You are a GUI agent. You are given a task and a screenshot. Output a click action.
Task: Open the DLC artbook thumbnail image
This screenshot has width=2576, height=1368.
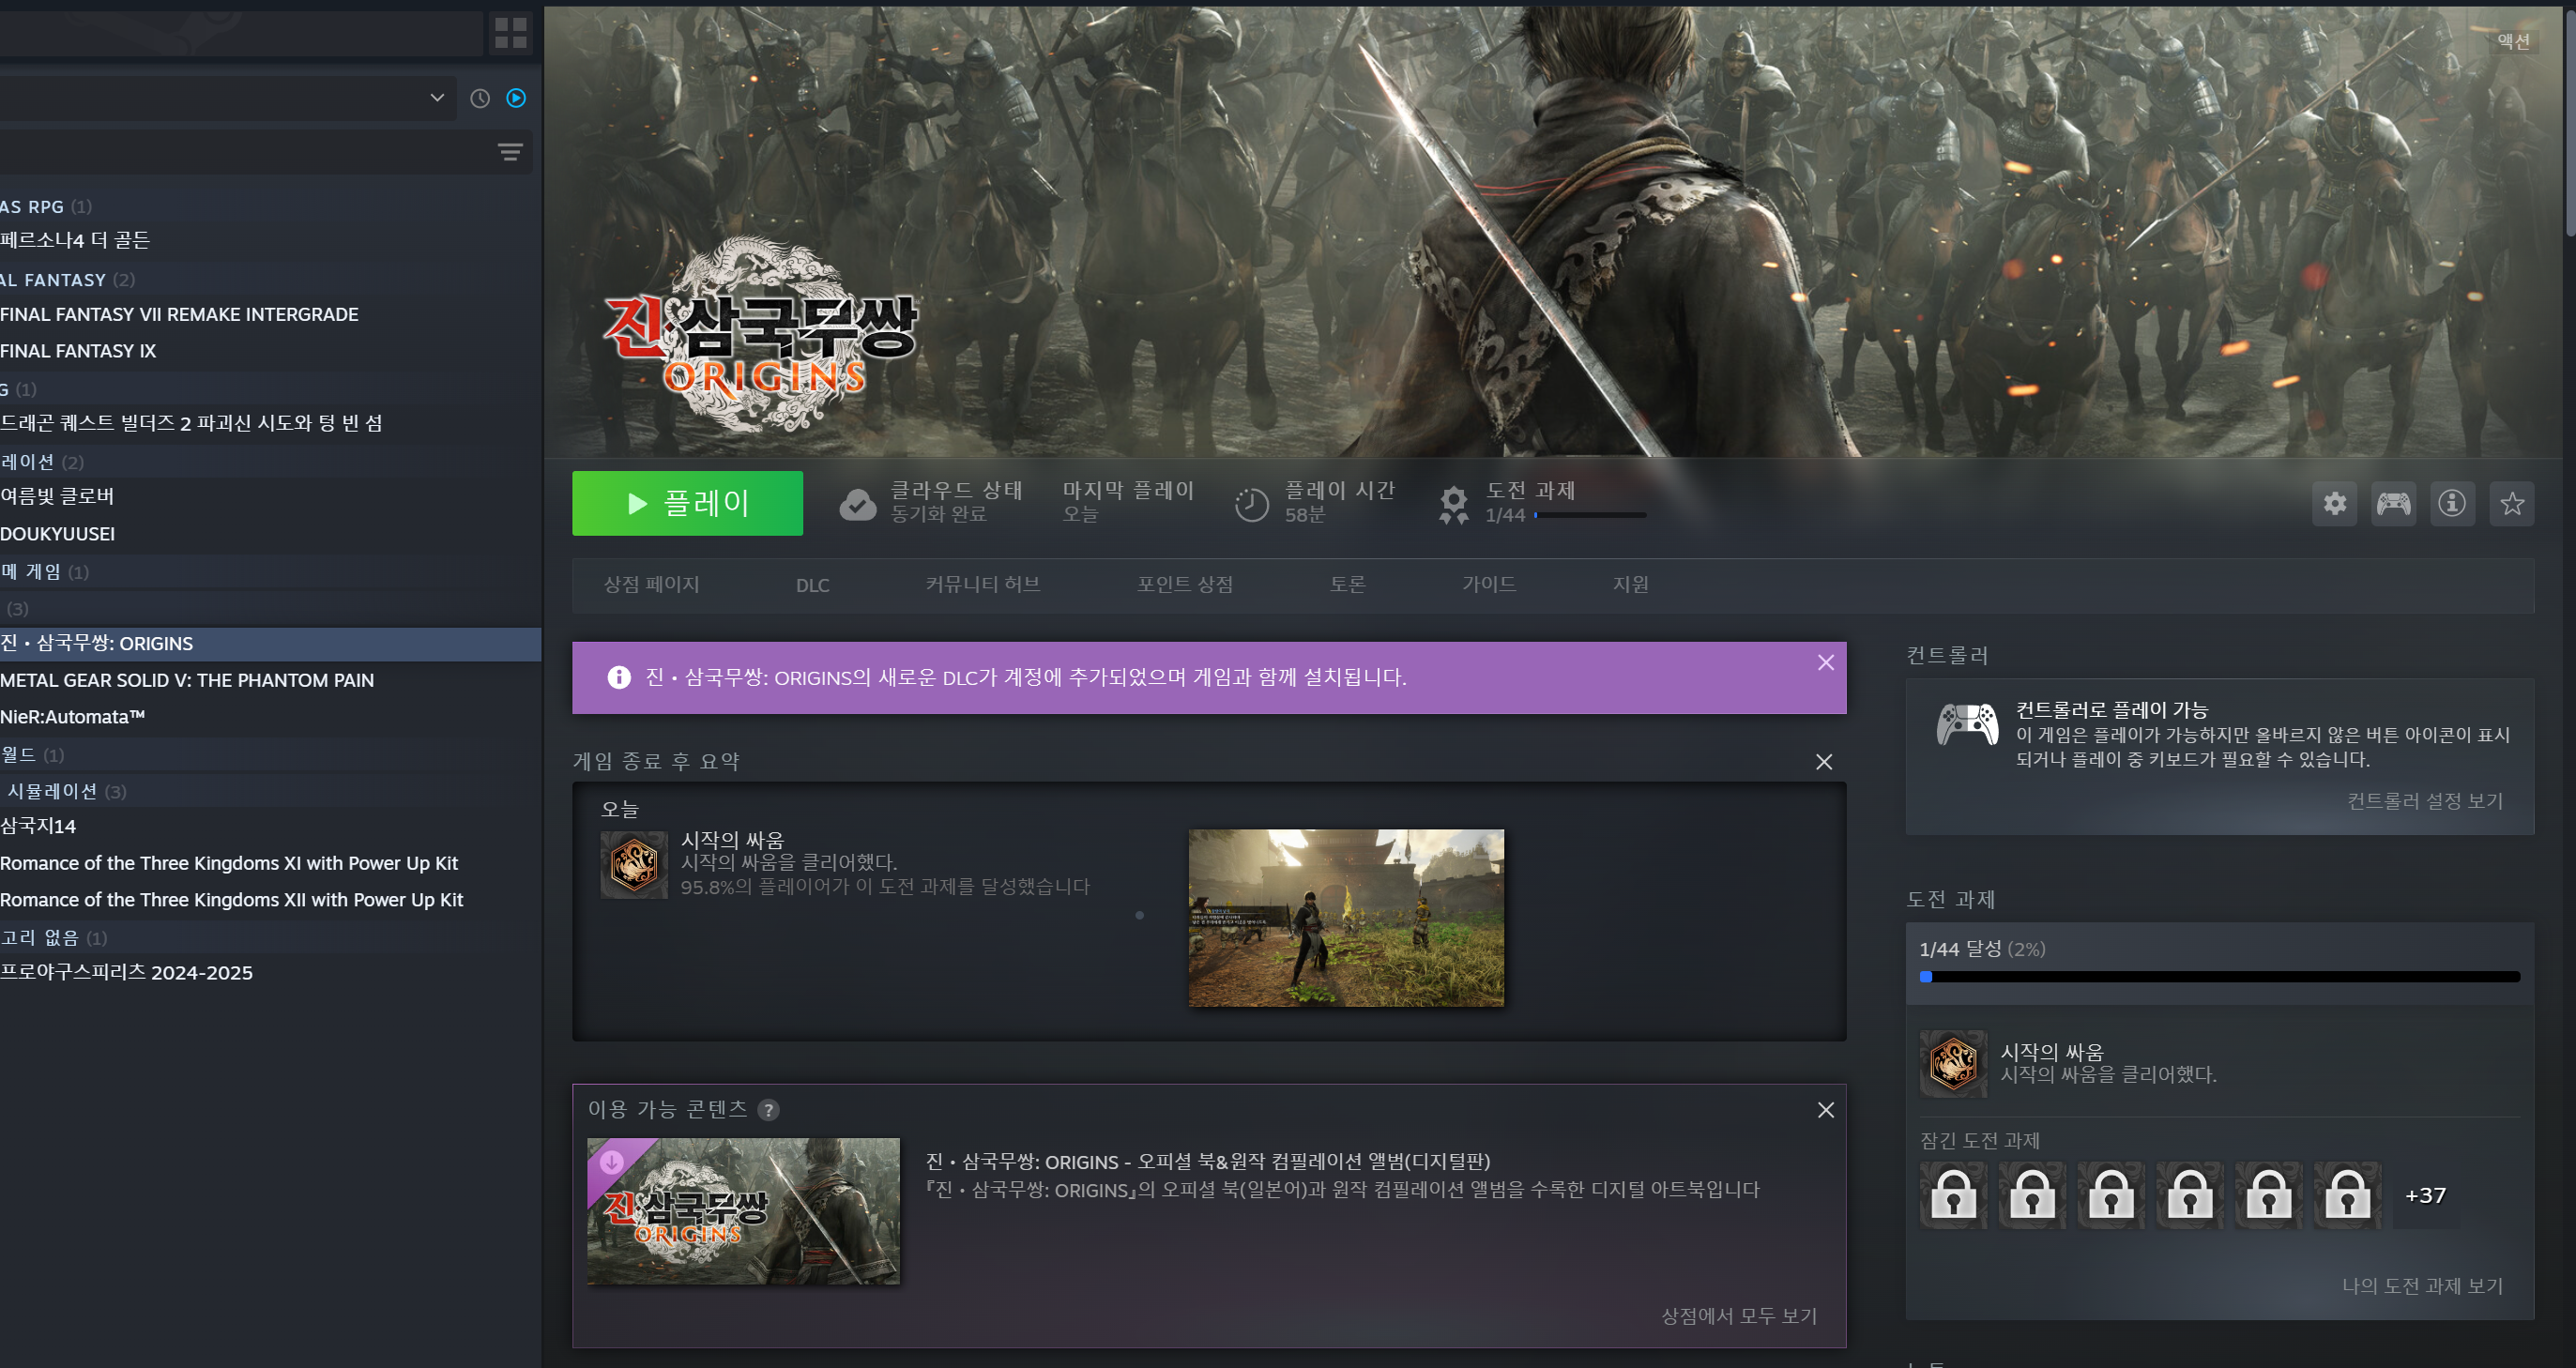tap(743, 1211)
